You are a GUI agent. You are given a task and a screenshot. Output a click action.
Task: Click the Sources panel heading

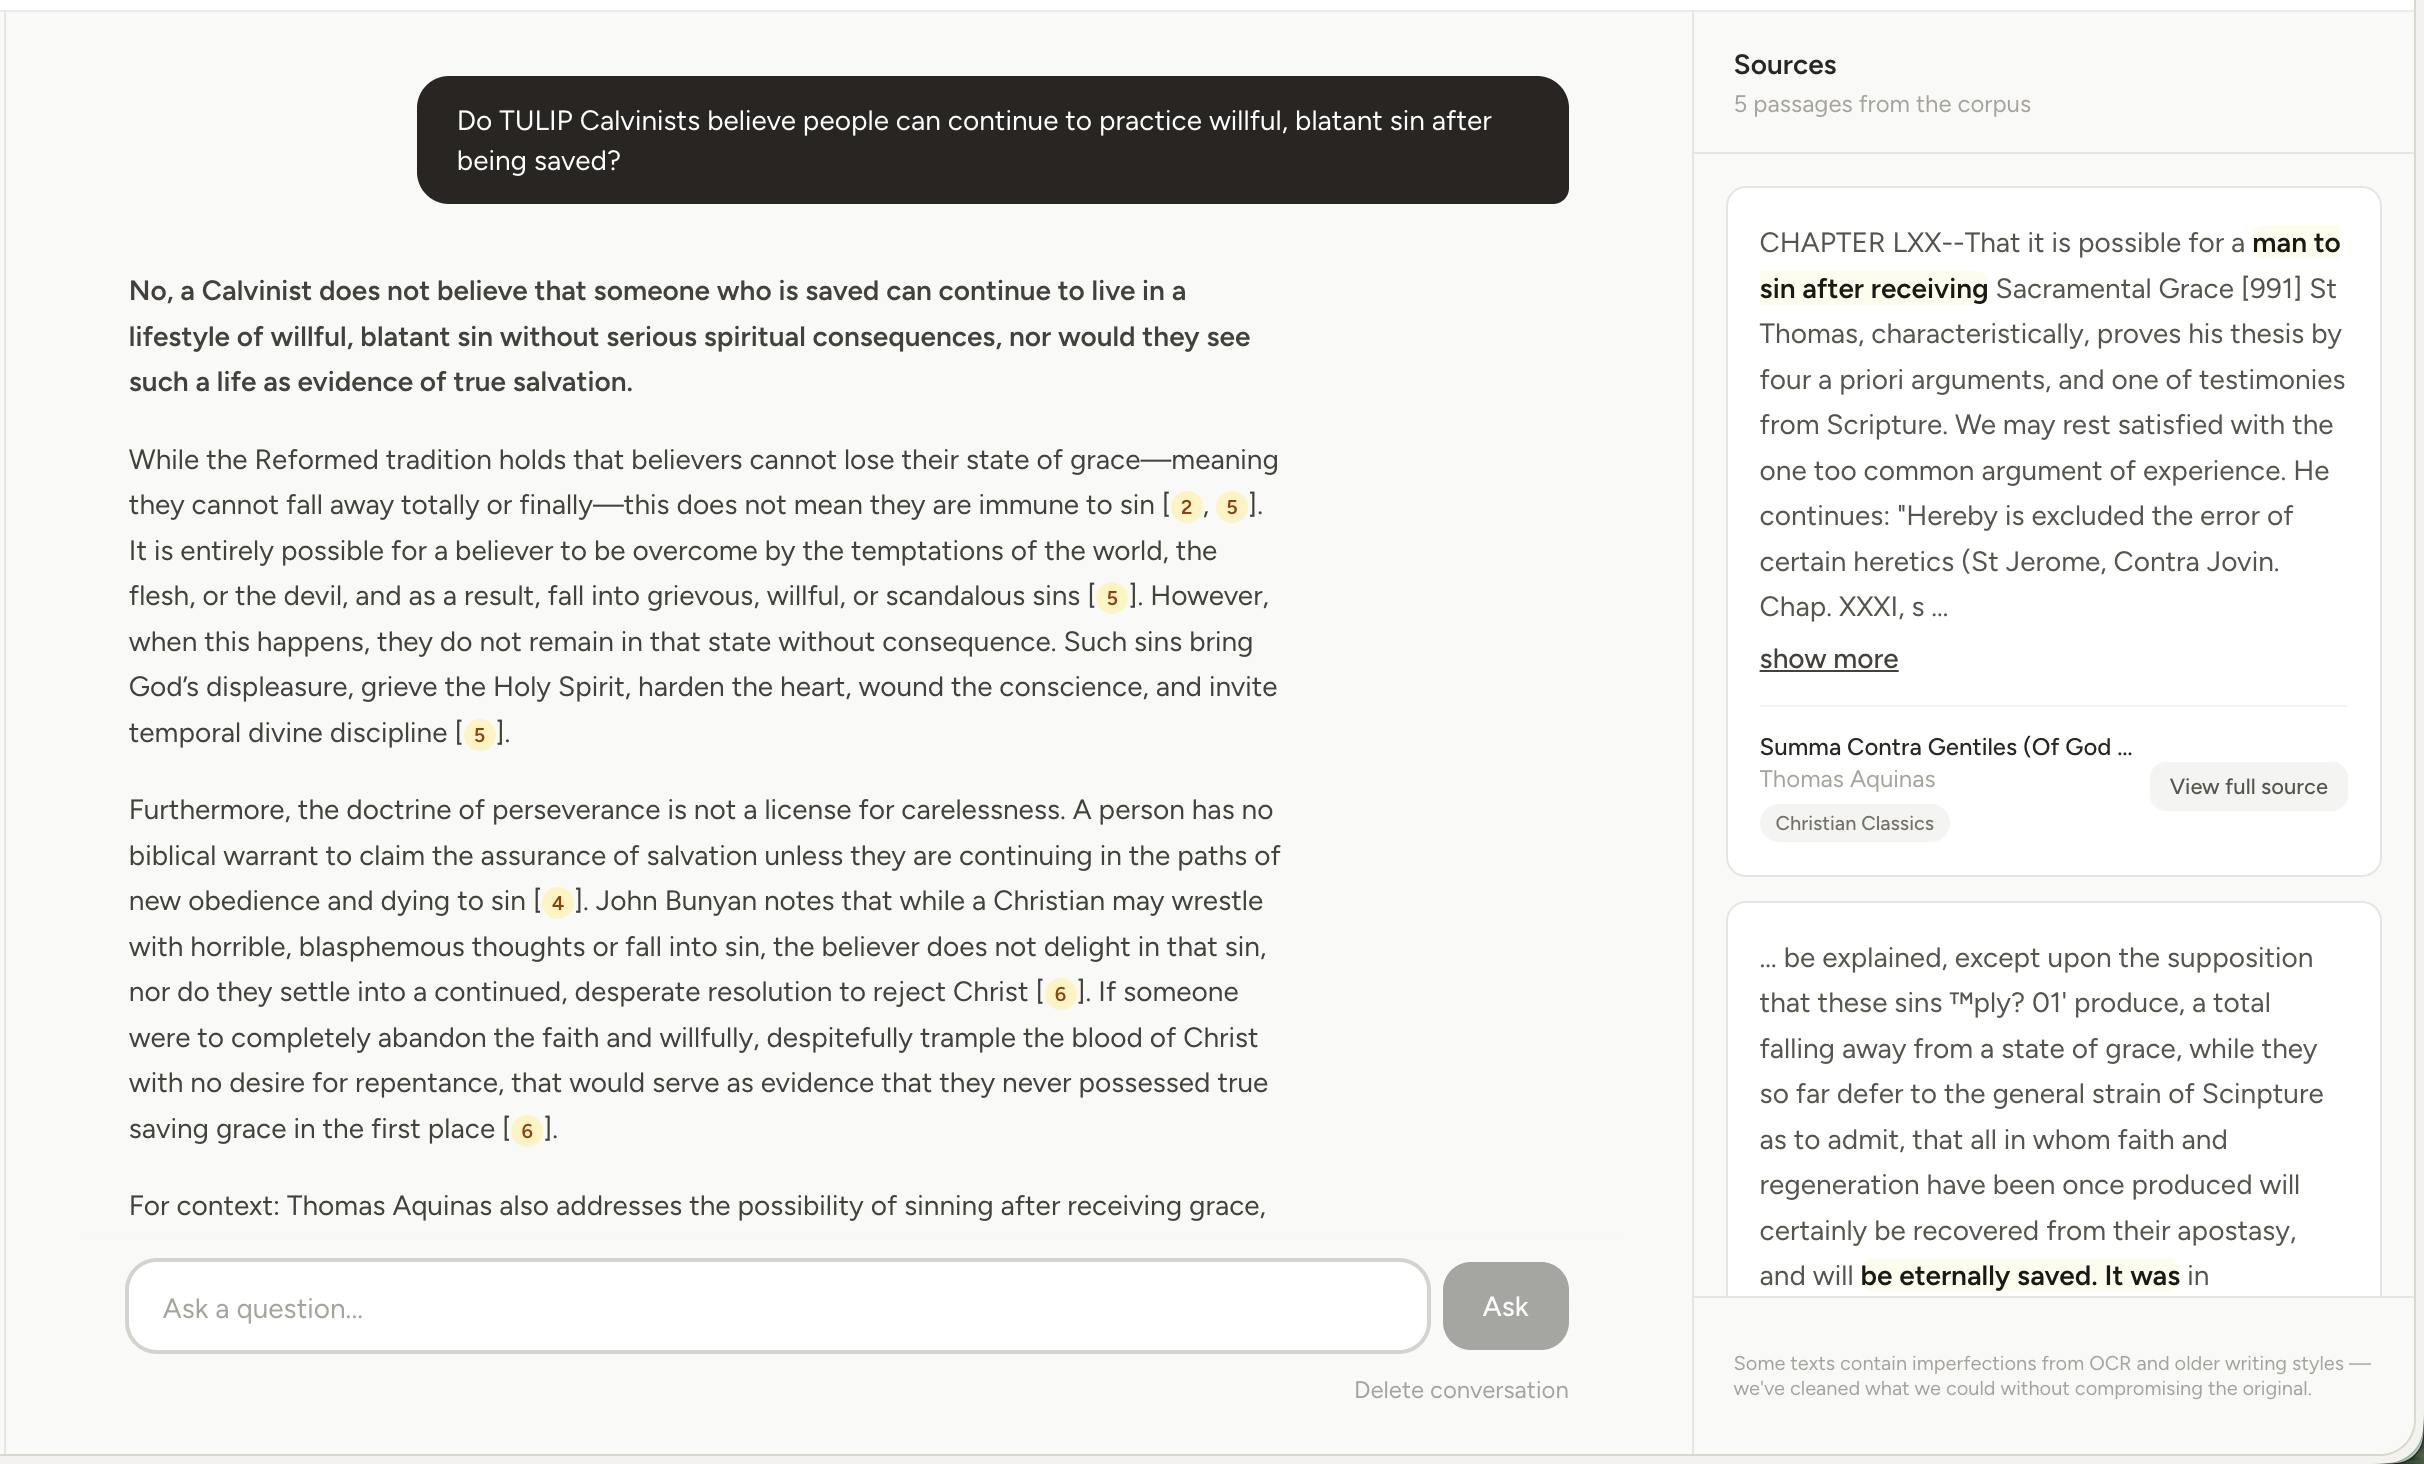(1784, 65)
